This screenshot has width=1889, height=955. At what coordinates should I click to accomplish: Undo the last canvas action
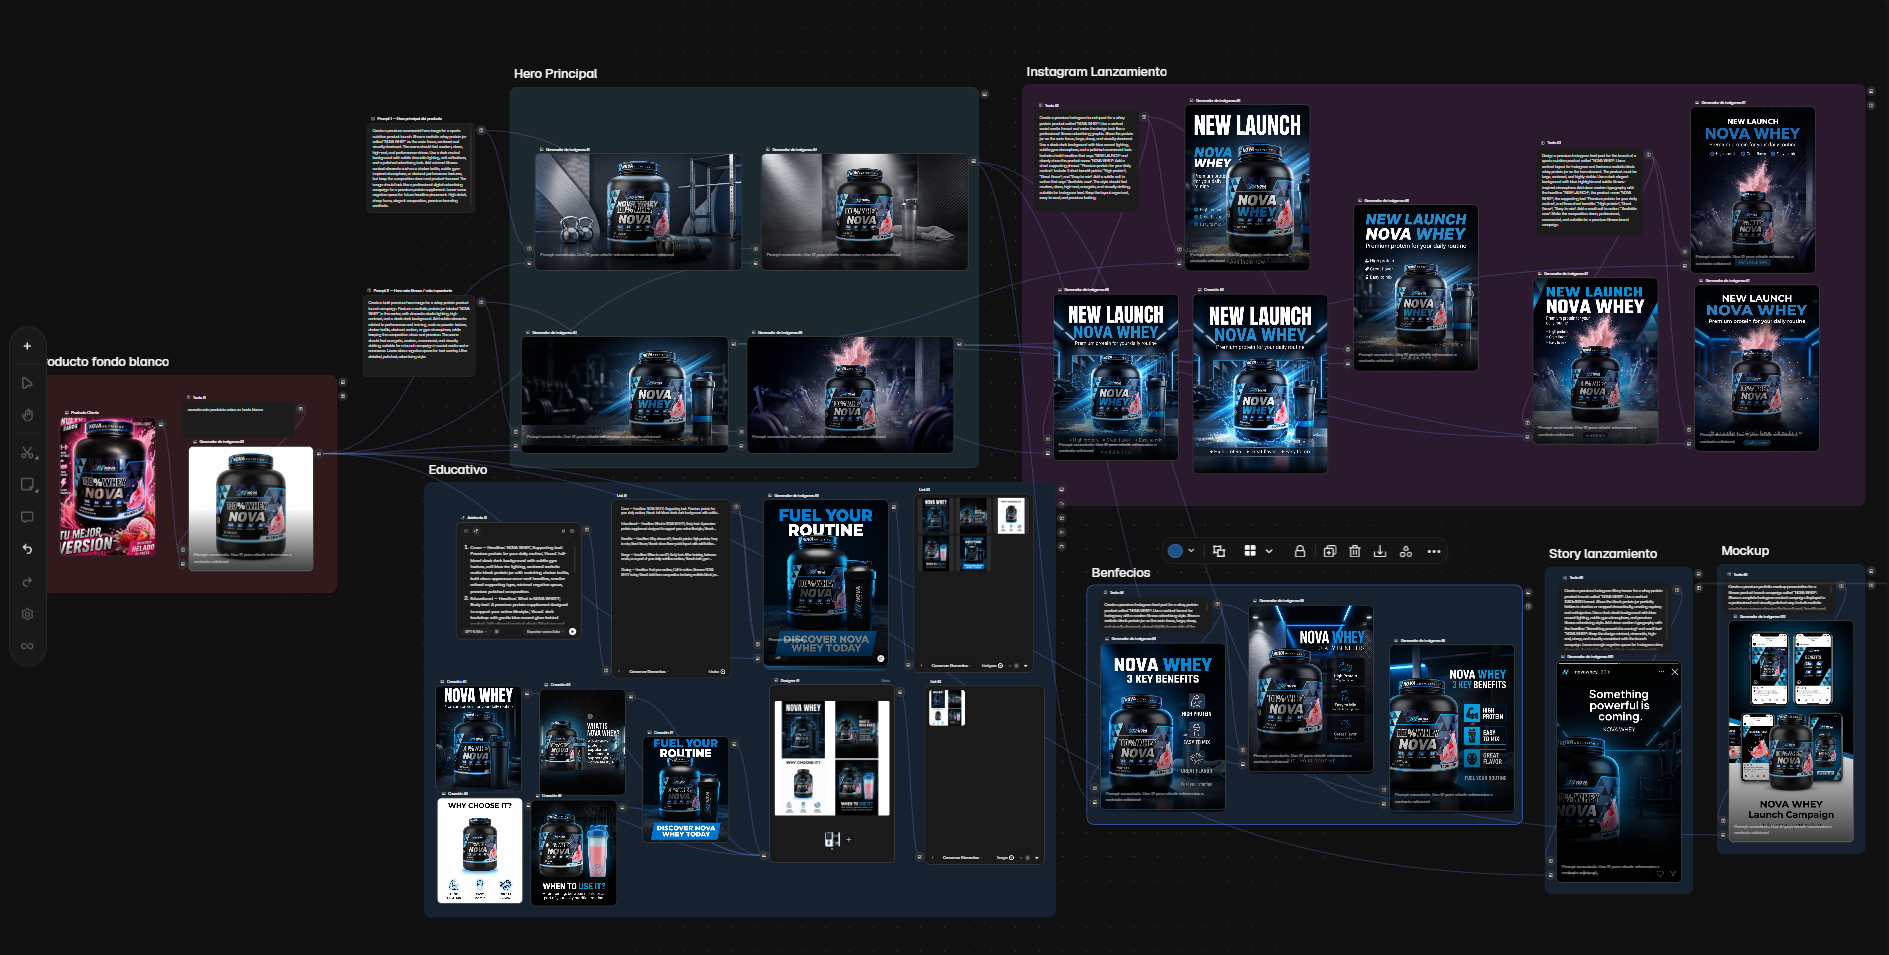pos(27,549)
